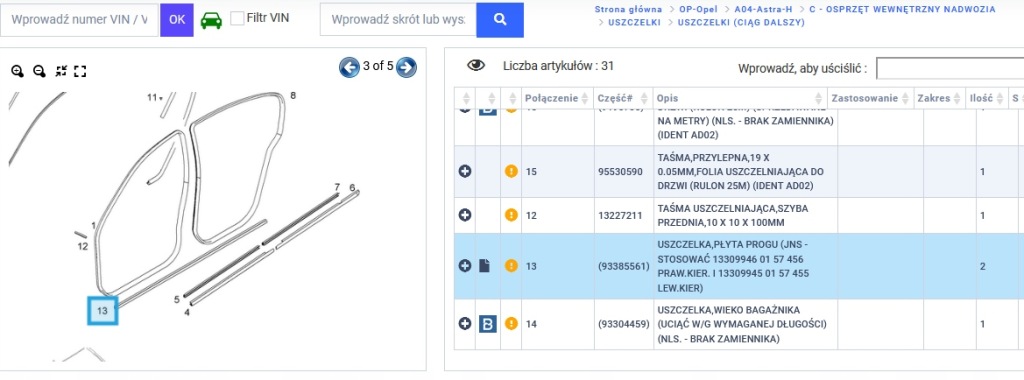The image size is (1024, 380).
Task: Sort table by Opis column
Action: [739, 98]
